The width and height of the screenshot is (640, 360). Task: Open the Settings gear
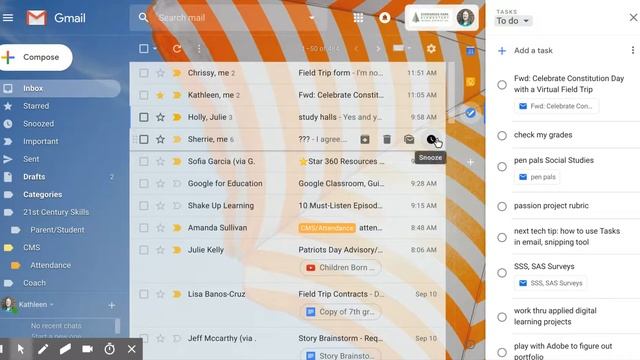point(431,49)
